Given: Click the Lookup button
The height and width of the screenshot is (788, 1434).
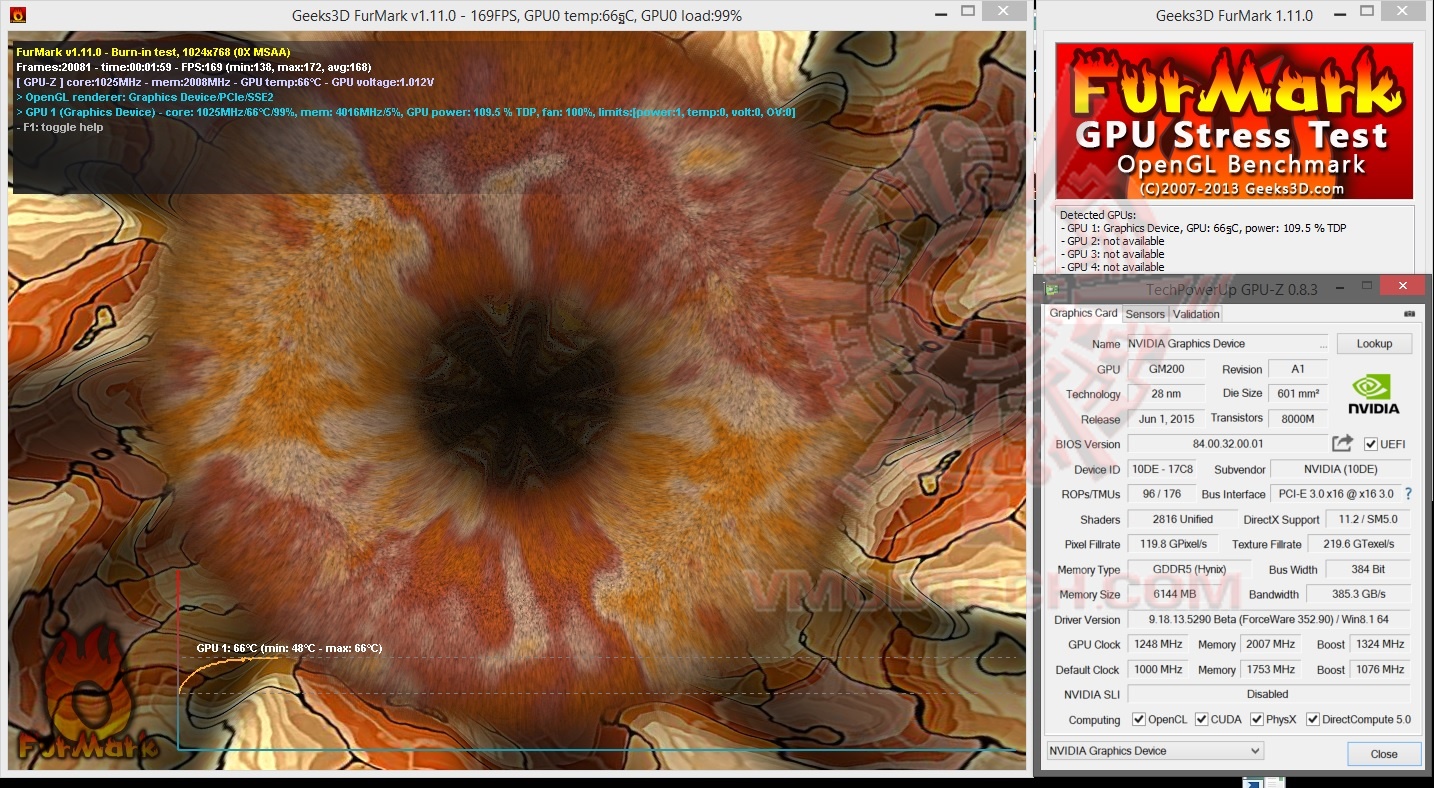Looking at the screenshot, I should click(x=1374, y=343).
